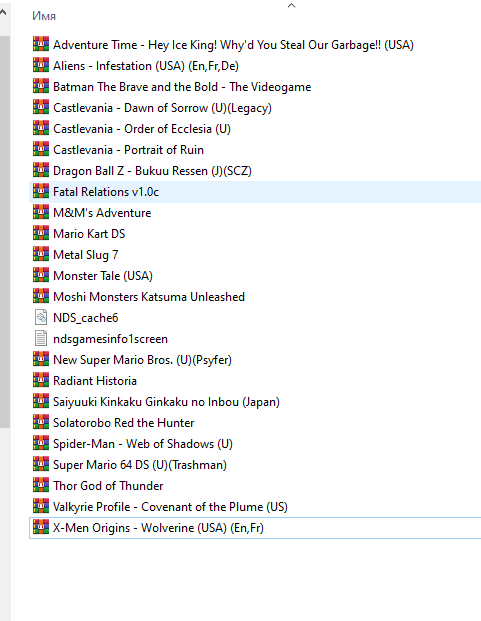Click the Super Mario 64 DS archive icon
The width and height of the screenshot is (481, 621).
(41, 464)
